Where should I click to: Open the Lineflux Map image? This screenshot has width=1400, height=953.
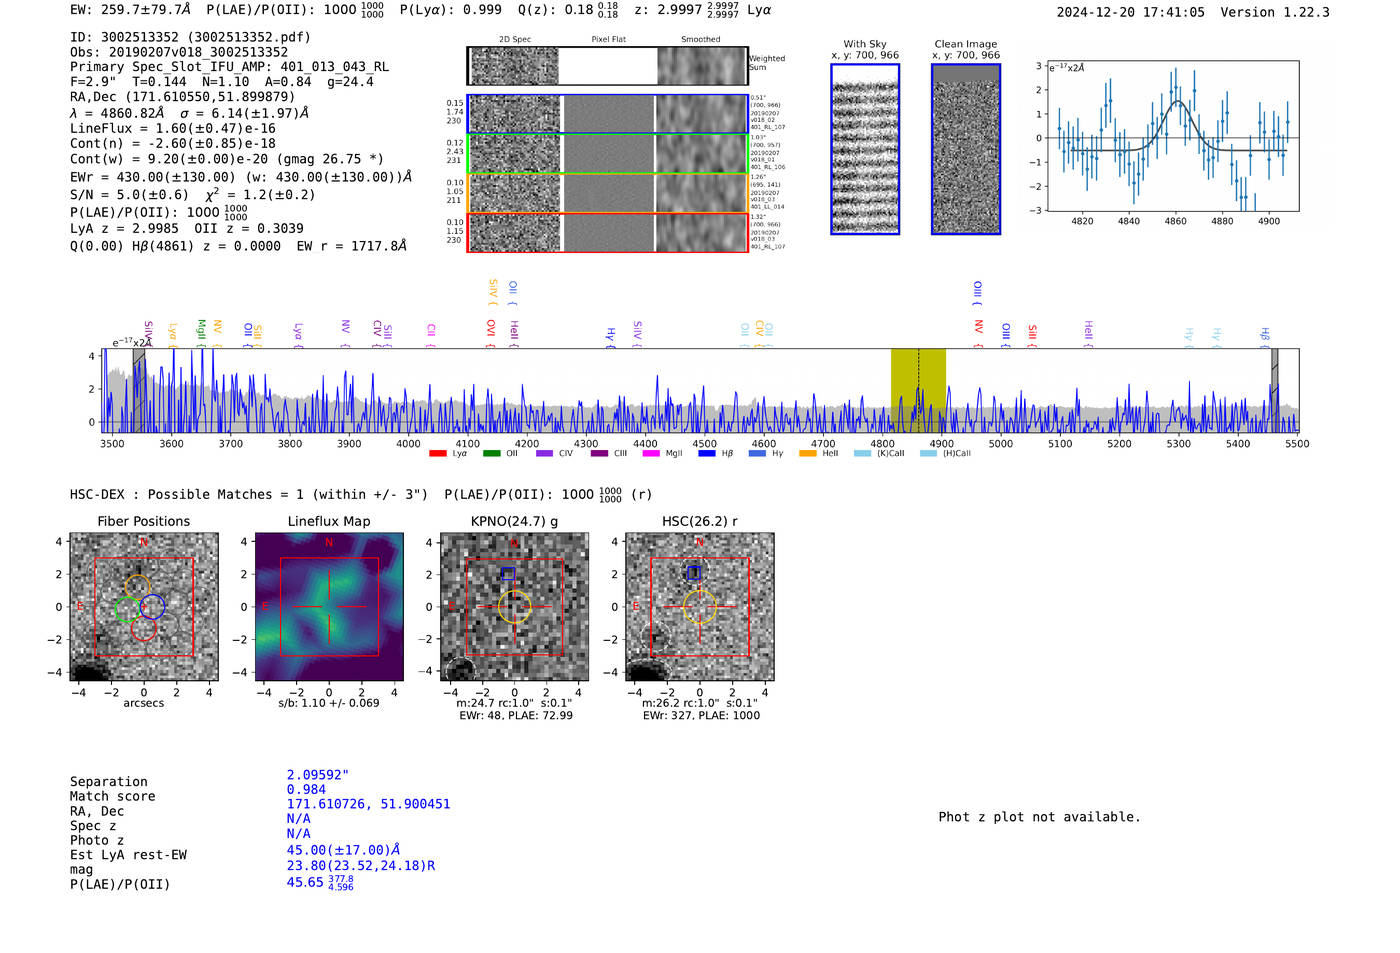[329, 606]
